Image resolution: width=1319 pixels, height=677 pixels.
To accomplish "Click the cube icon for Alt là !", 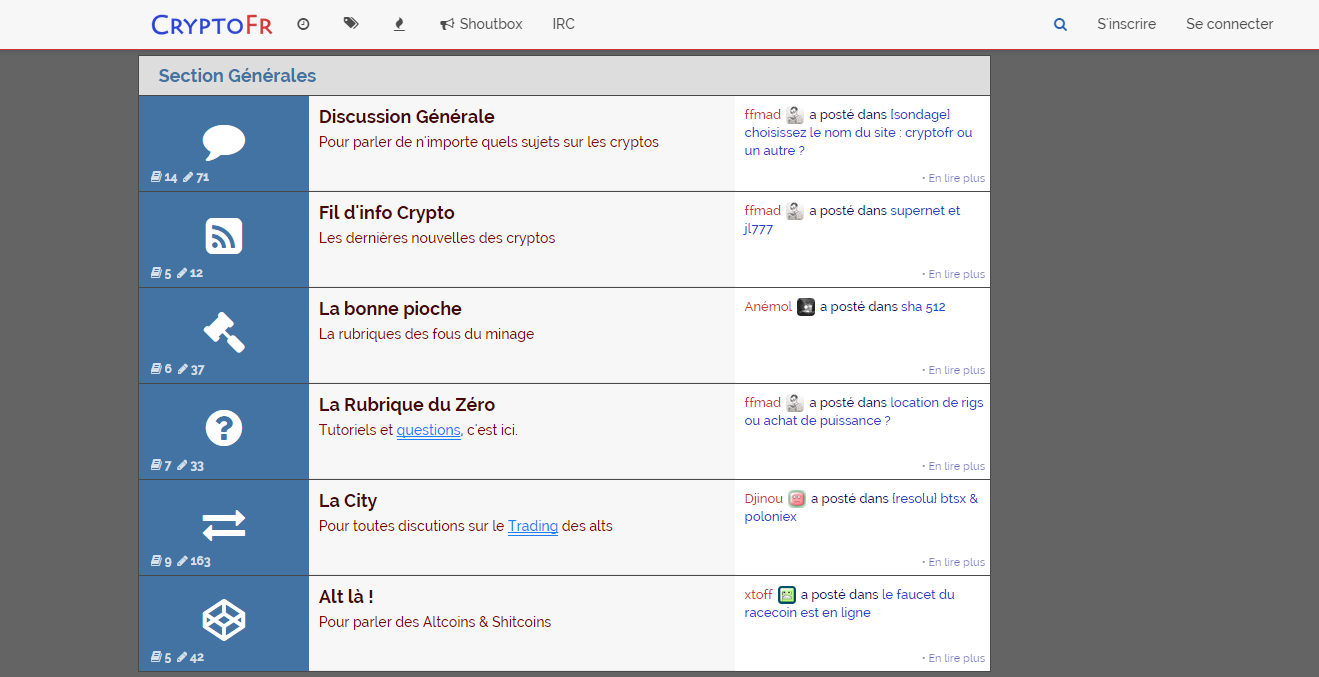I will [223, 620].
